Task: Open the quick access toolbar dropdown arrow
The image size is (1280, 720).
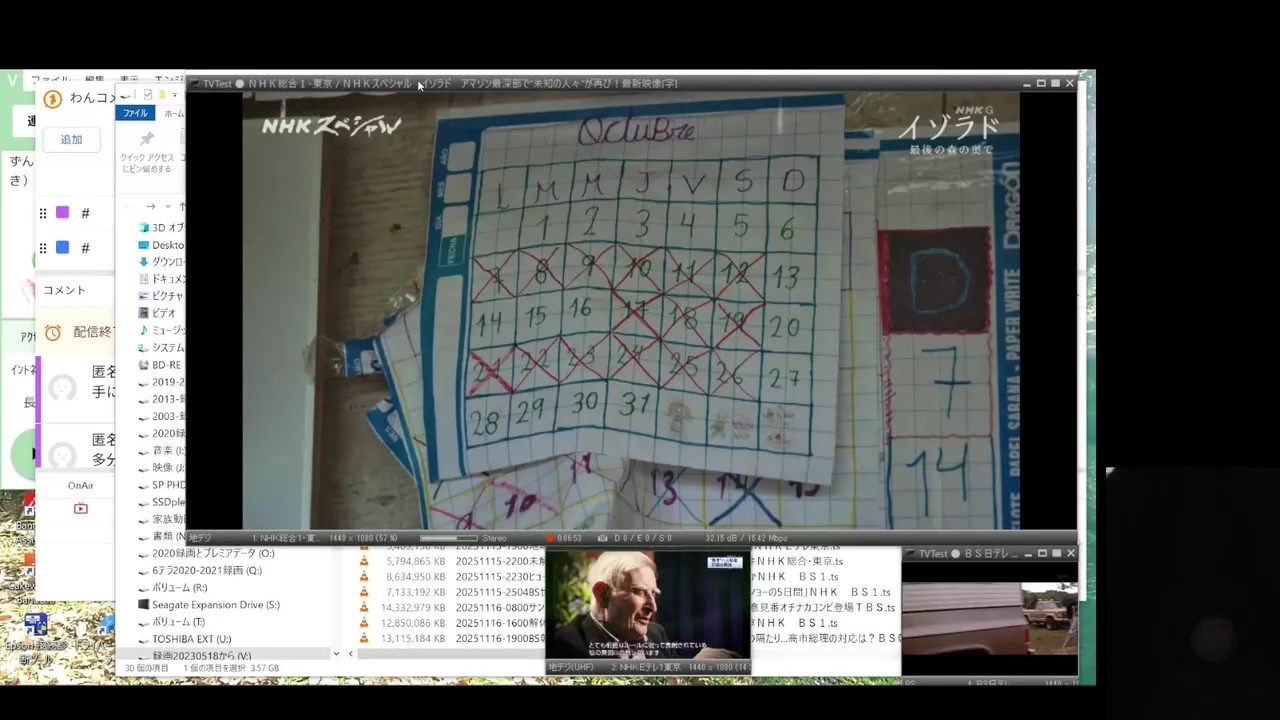Action: (175, 95)
